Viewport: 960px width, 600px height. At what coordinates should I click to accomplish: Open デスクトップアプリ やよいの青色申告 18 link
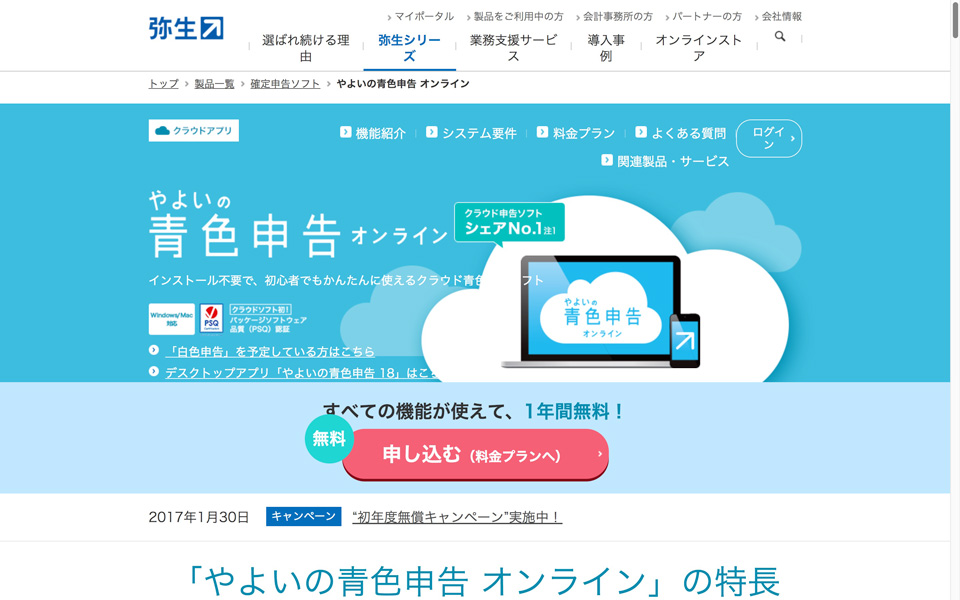301,373
